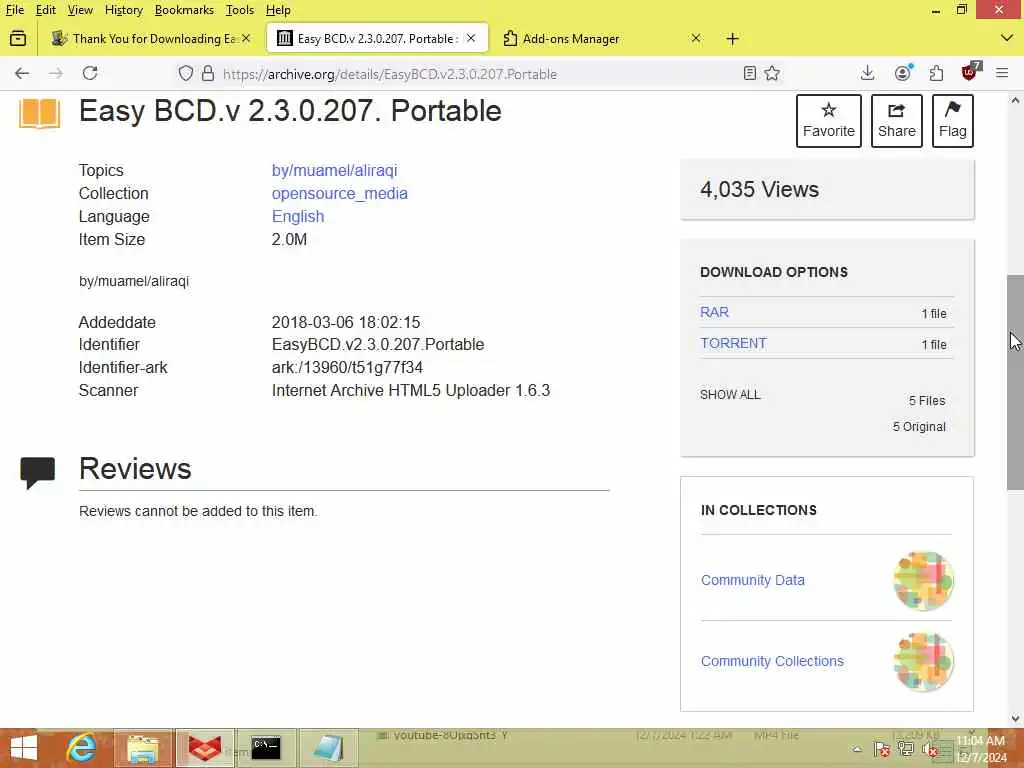Image resolution: width=1024 pixels, height=768 pixels.
Task: Flag this item
Action: [953, 121]
